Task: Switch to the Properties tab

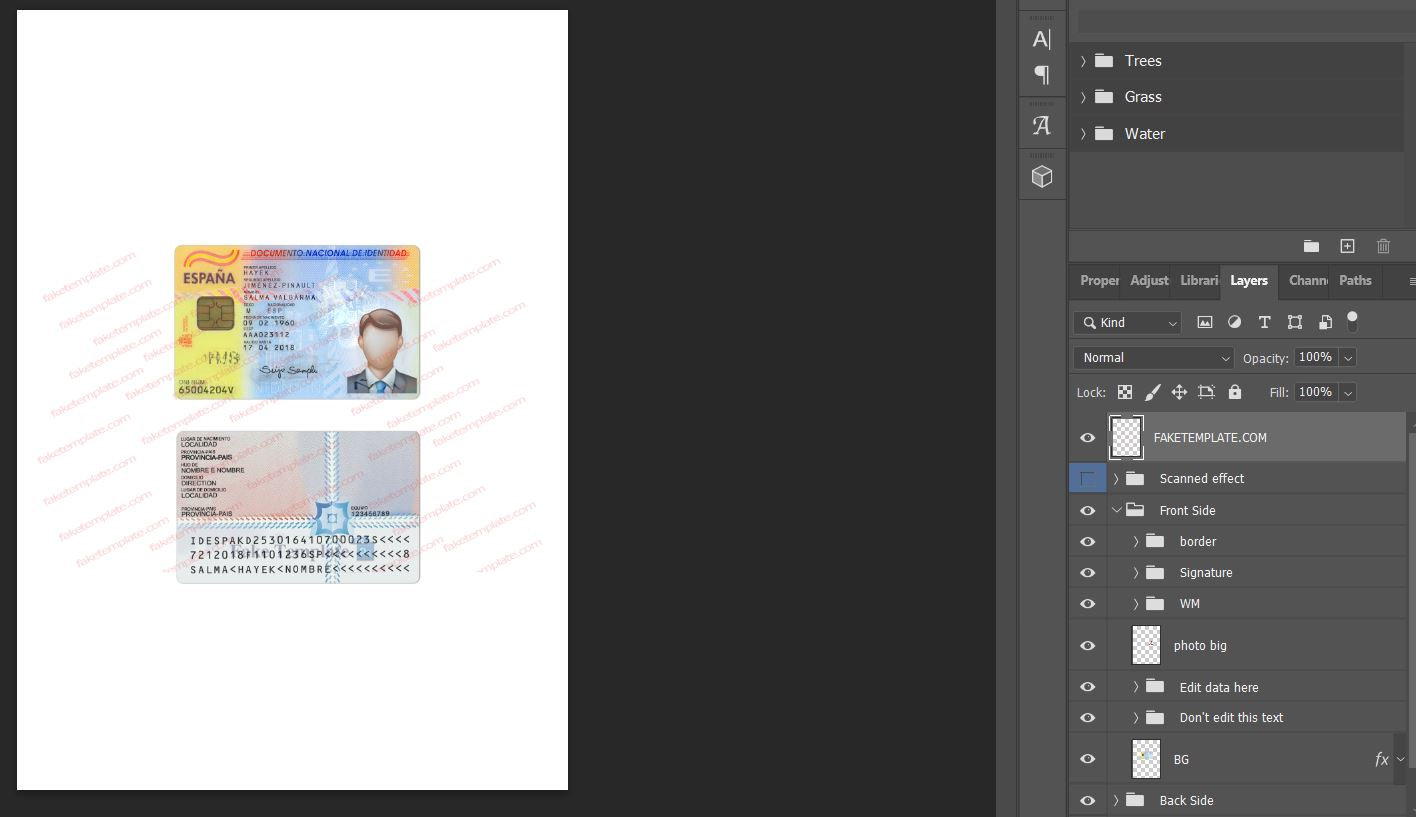Action: (1099, 281)
